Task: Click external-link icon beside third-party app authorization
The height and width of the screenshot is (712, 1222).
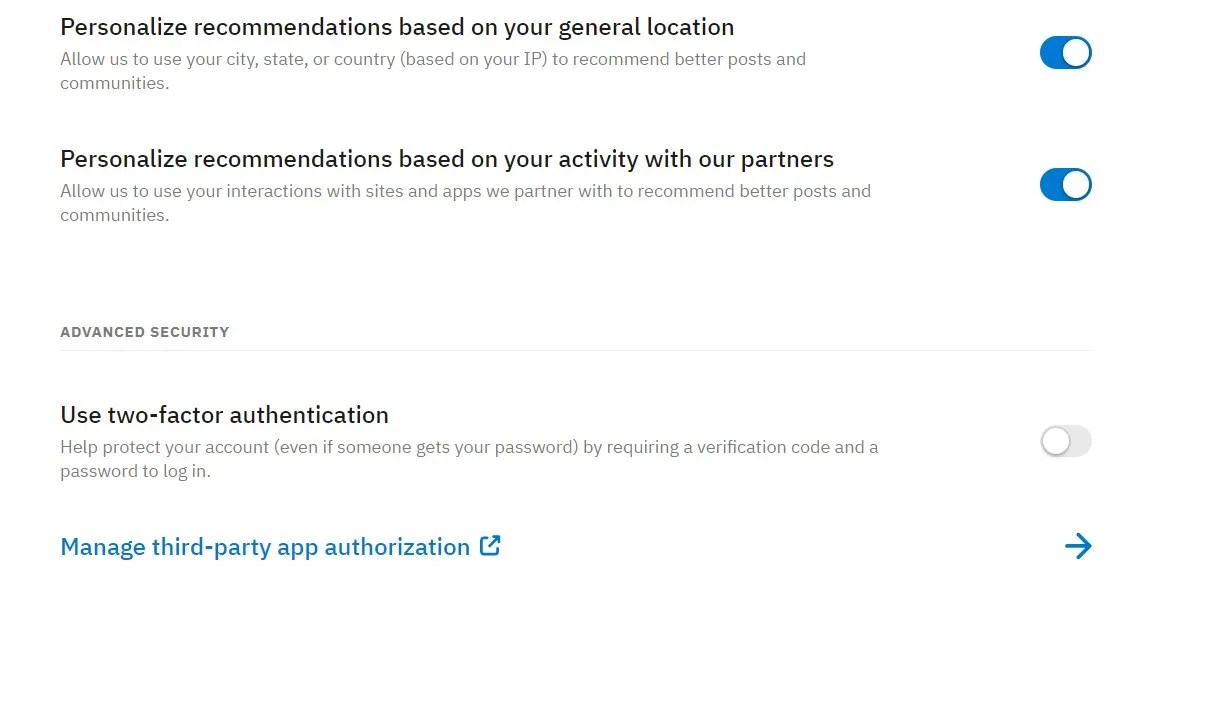Action: tap(490, 546)
